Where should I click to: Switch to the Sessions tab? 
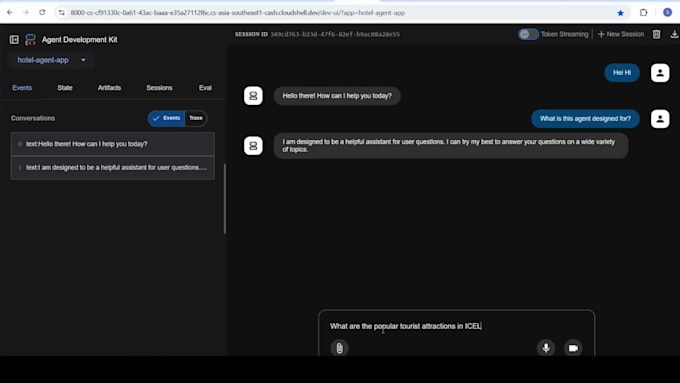click(x=159, y=88)
